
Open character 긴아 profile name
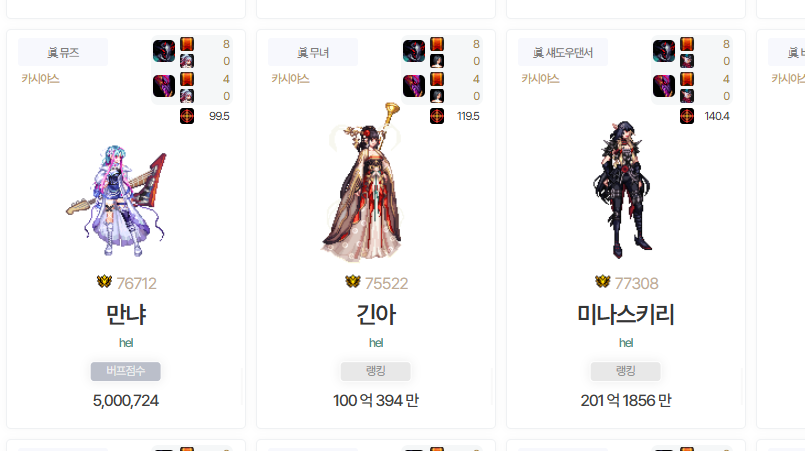[x=376, y=314]
